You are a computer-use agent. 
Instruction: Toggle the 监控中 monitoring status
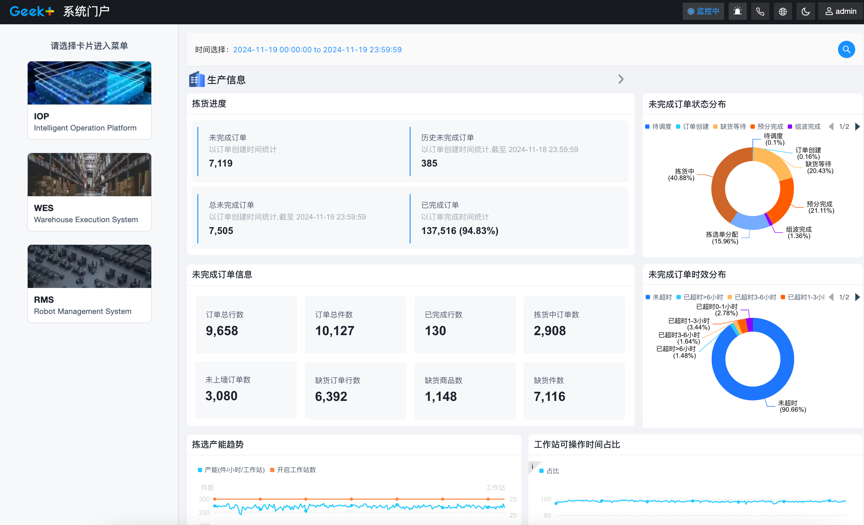[x=703, y=12]
